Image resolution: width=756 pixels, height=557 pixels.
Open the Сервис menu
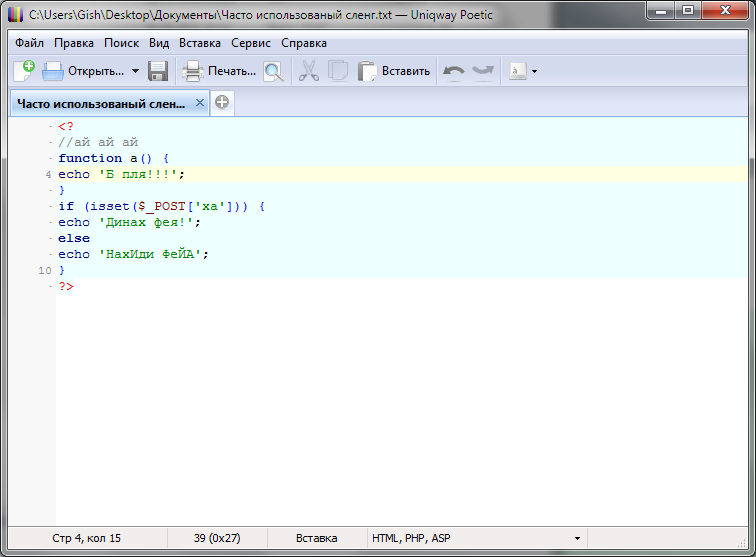coord(250,43)
